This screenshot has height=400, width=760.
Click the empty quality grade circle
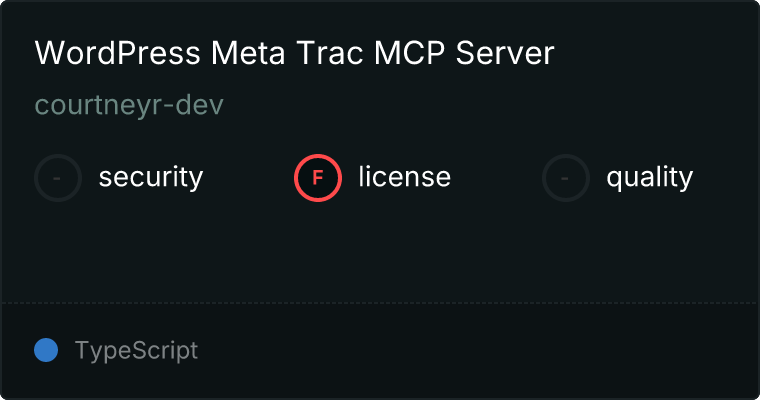(566, 178)
